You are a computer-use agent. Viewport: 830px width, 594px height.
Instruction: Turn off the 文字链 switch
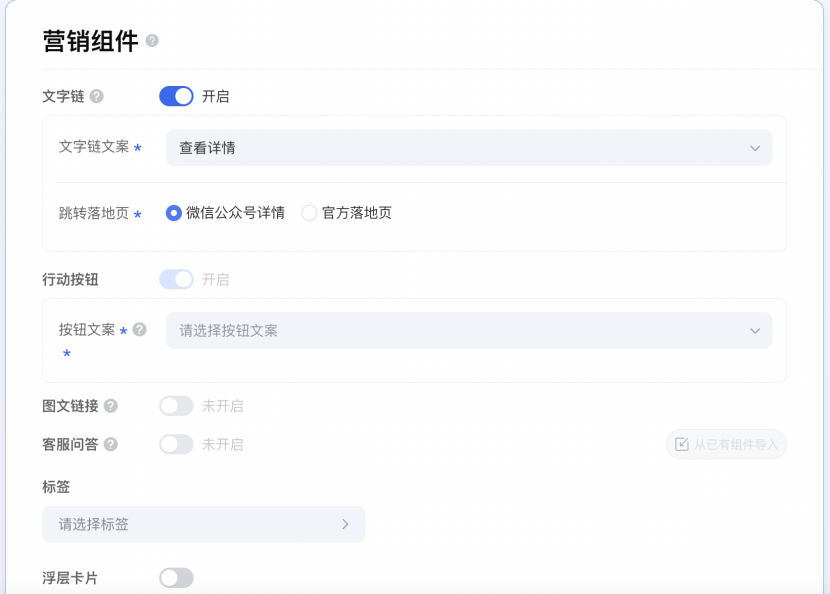click(176, 97)
